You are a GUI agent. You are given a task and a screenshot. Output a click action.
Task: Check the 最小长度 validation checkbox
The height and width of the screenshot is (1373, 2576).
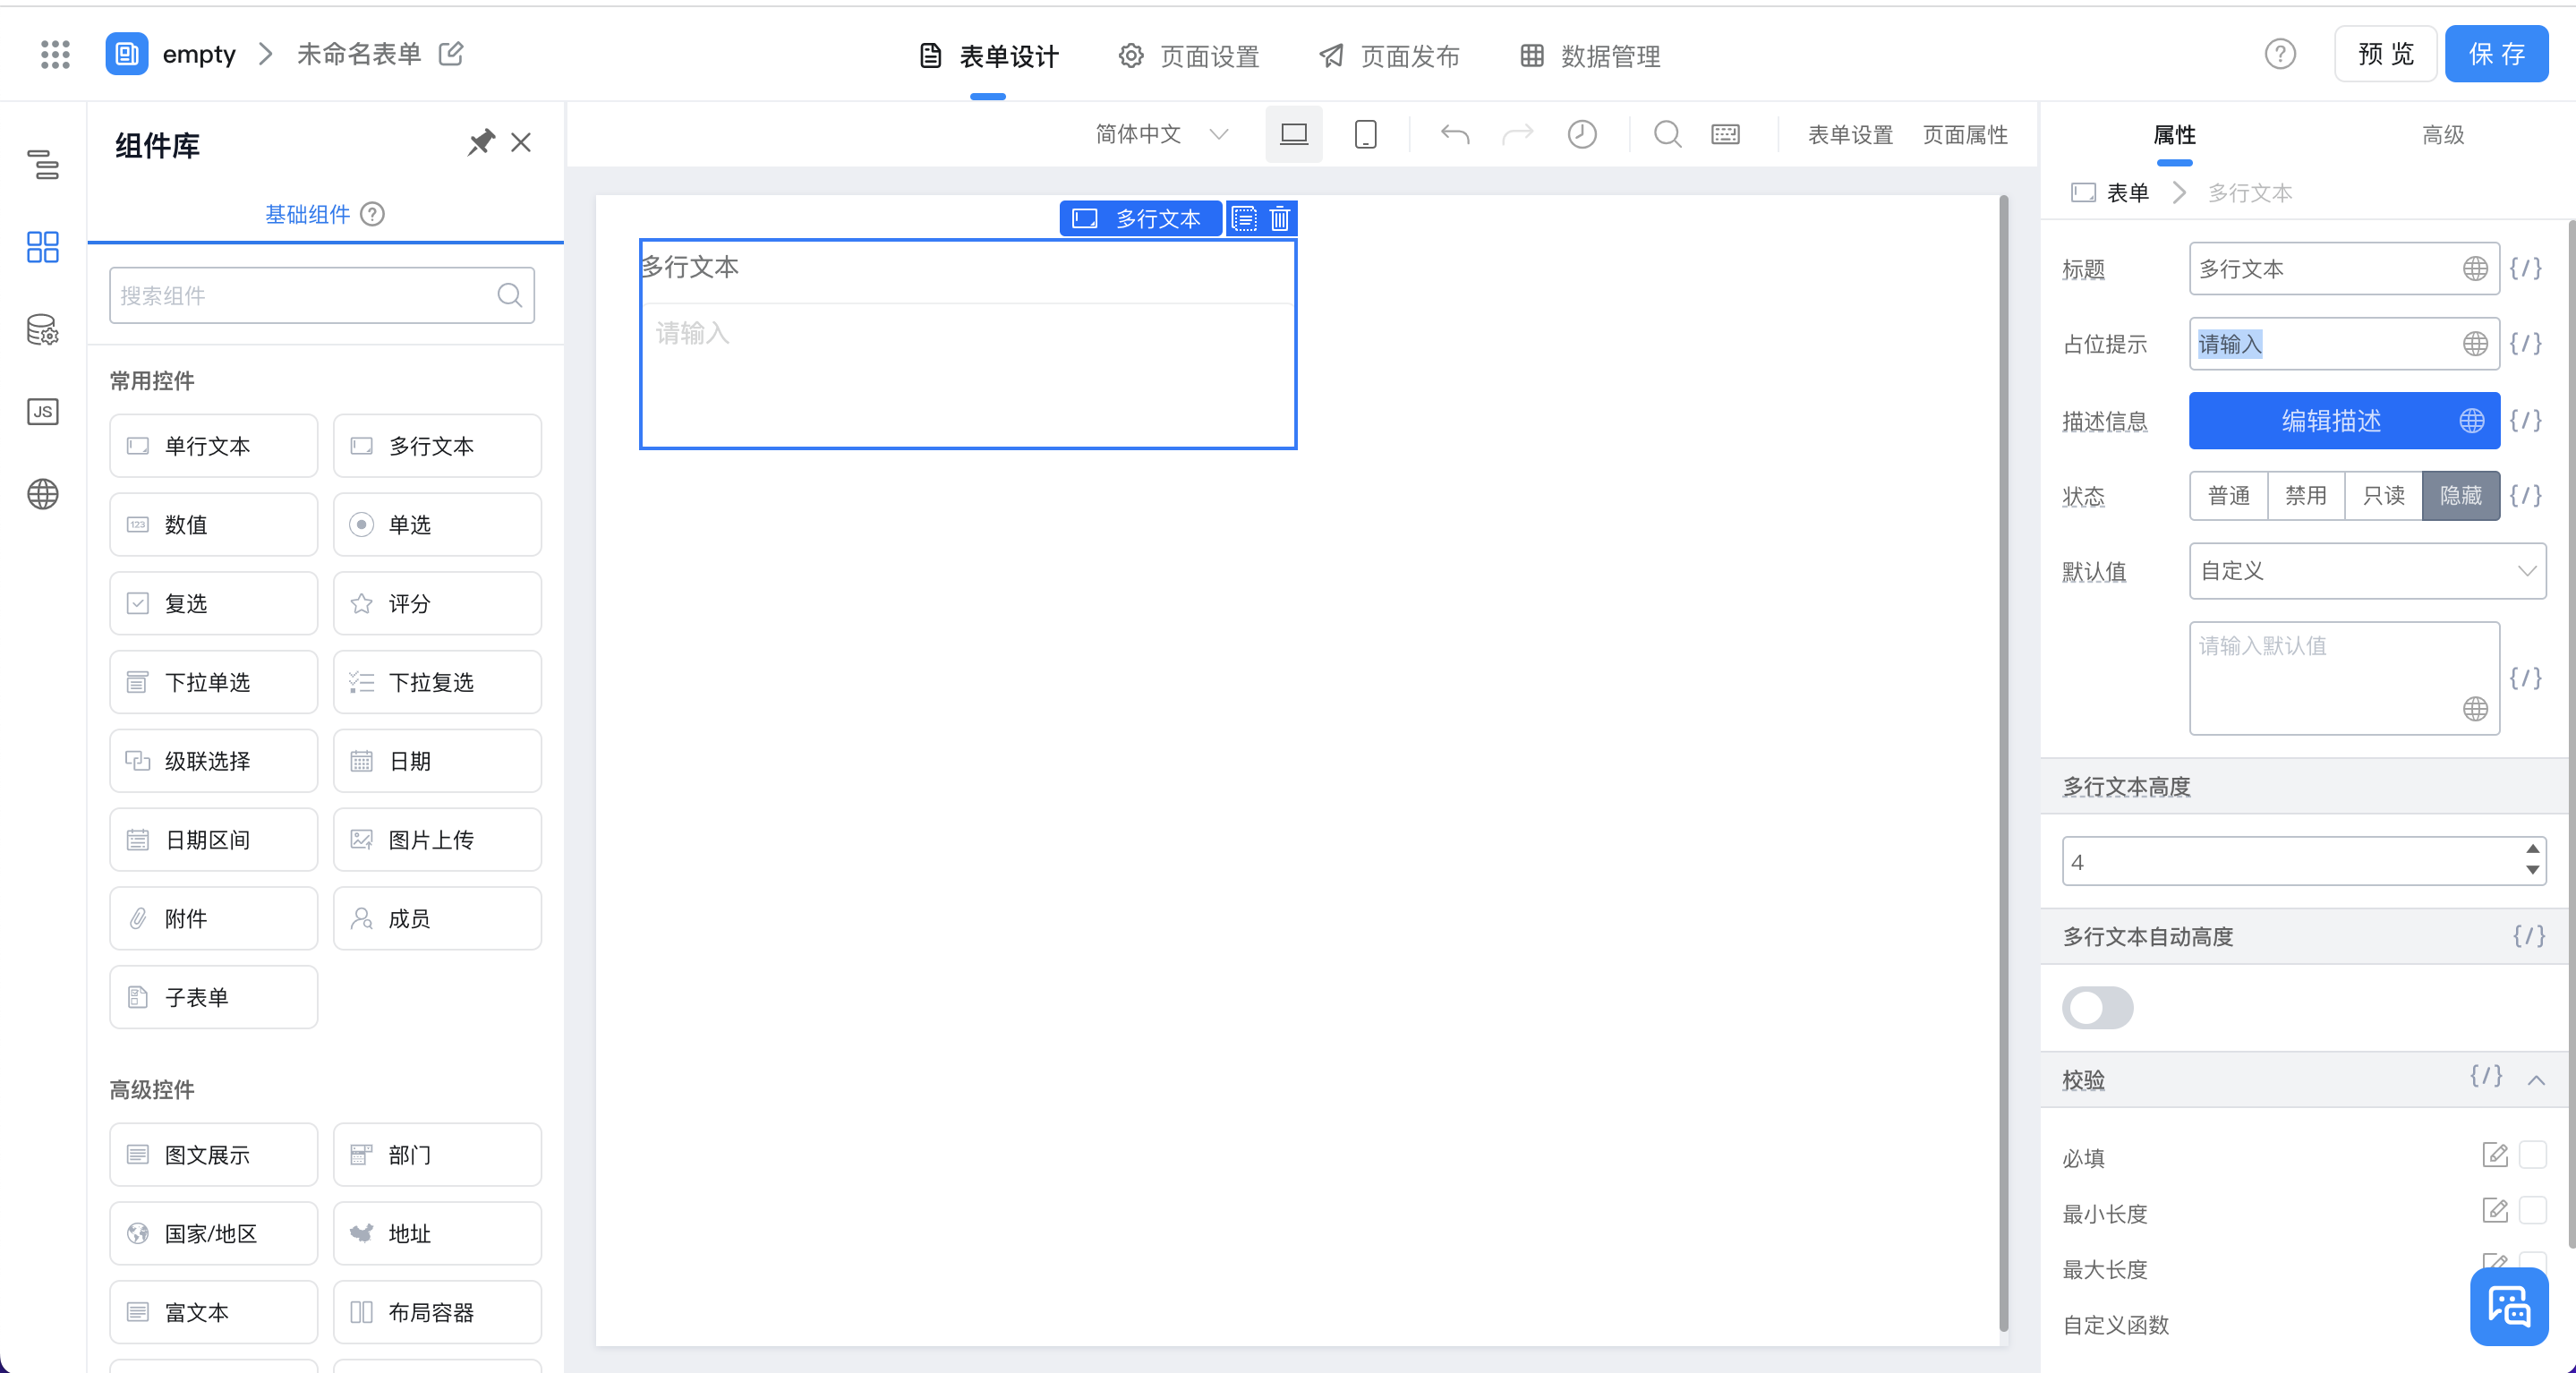(2533, 1211)
